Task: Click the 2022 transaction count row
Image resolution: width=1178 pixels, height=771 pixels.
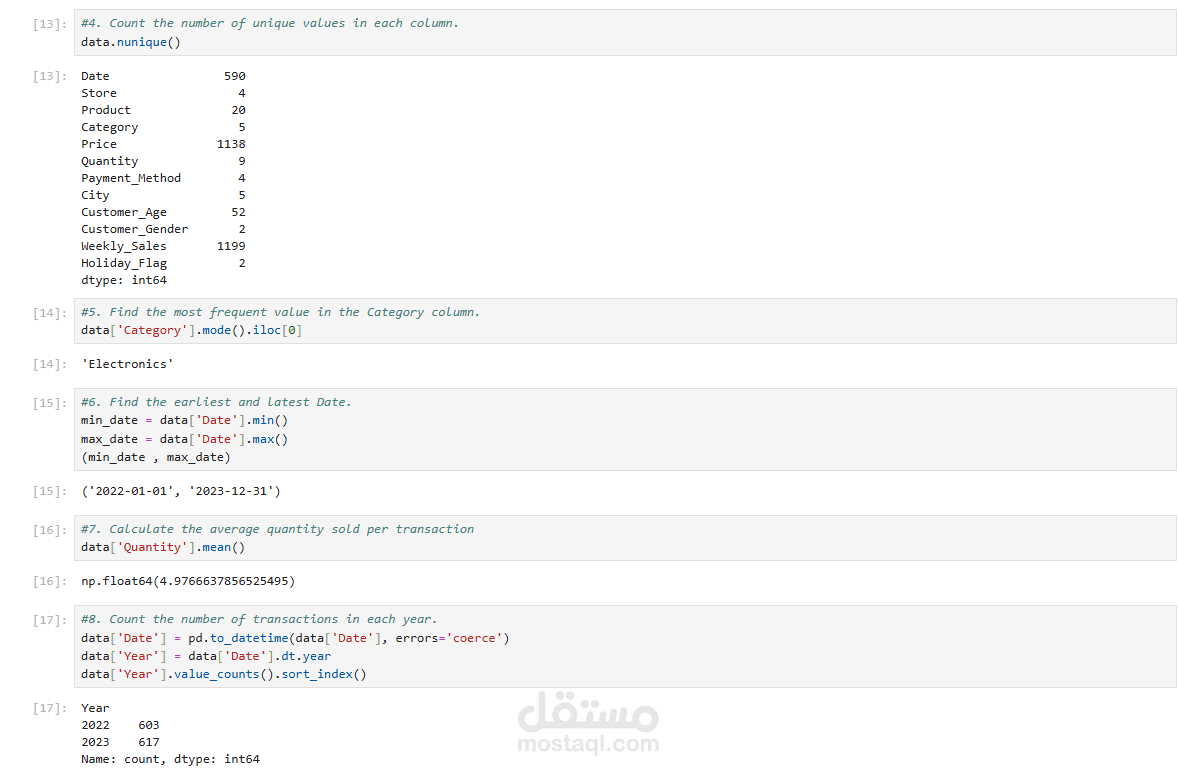Action: (x=120, y=725)
